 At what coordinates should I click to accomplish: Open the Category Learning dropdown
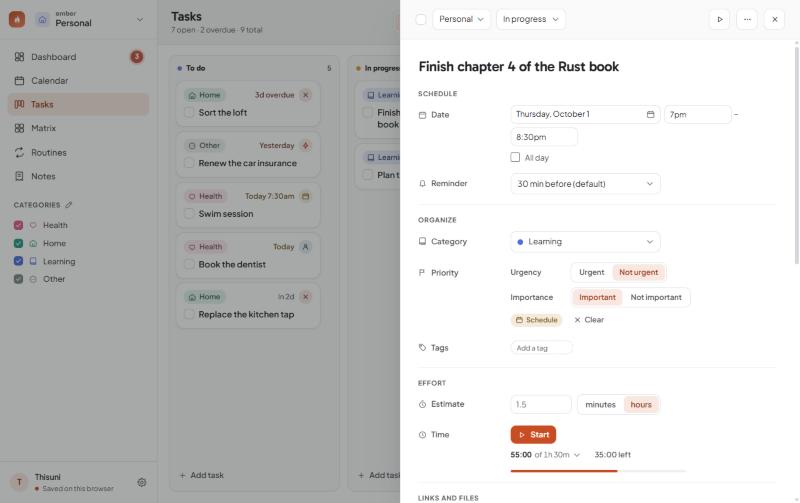585,242
